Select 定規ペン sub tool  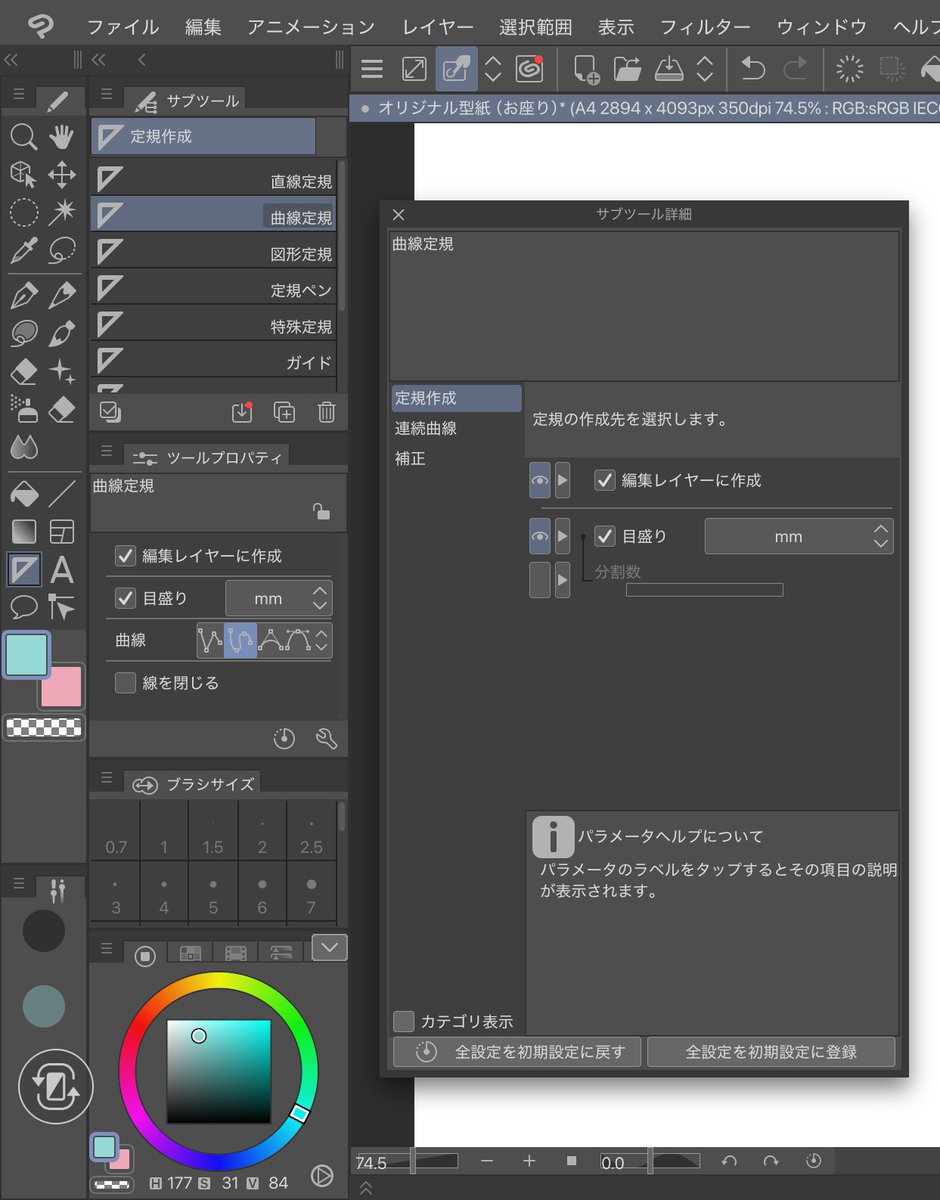click(214, 289)
